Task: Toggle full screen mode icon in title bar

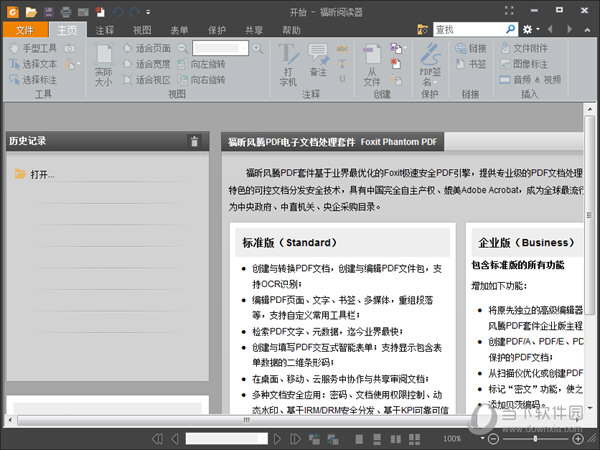Action: 509,11
